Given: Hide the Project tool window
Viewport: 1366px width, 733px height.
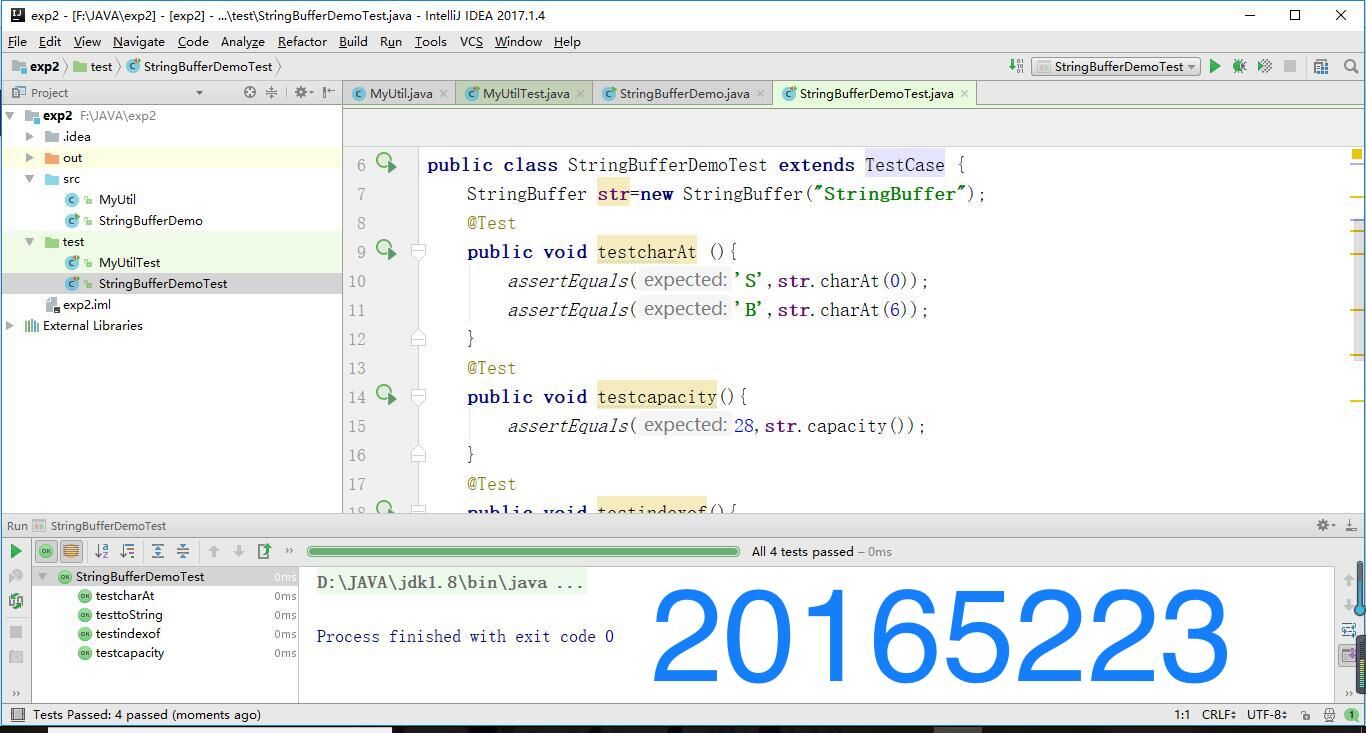Looking at the screenshot, I should pos(328,92).
